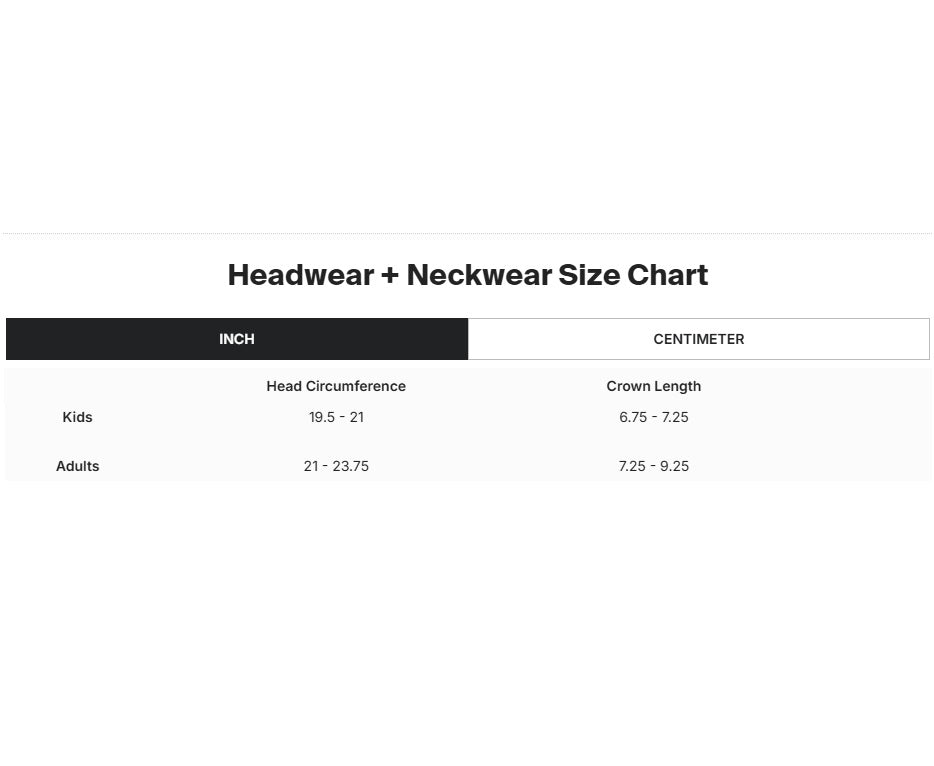This screenshot has width=934, height=766.
Task: Click Adults crown length value 7.25 - 9.25
Action: pos(653,466)
